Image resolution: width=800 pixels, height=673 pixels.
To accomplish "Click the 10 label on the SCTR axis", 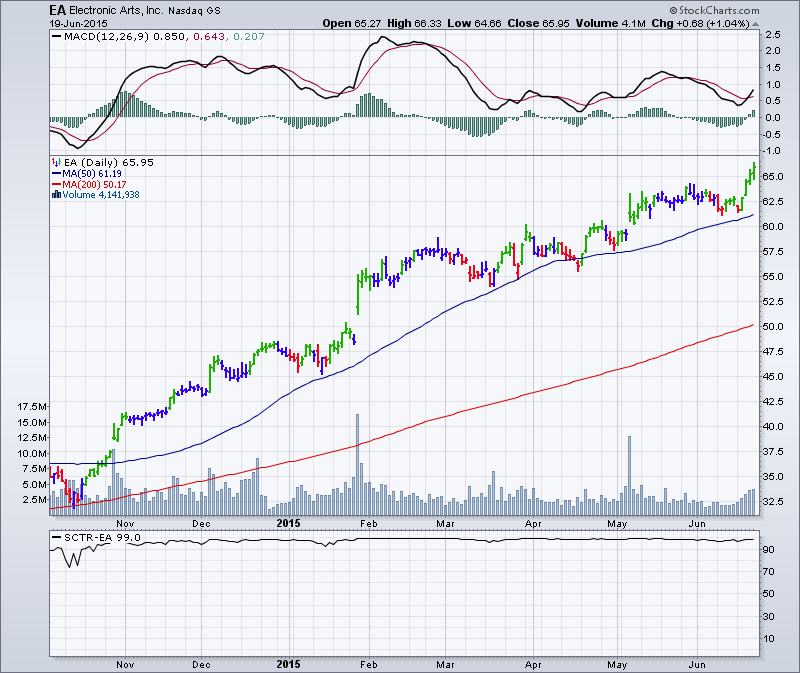I will pyautogui.click(x=768, y=638).
